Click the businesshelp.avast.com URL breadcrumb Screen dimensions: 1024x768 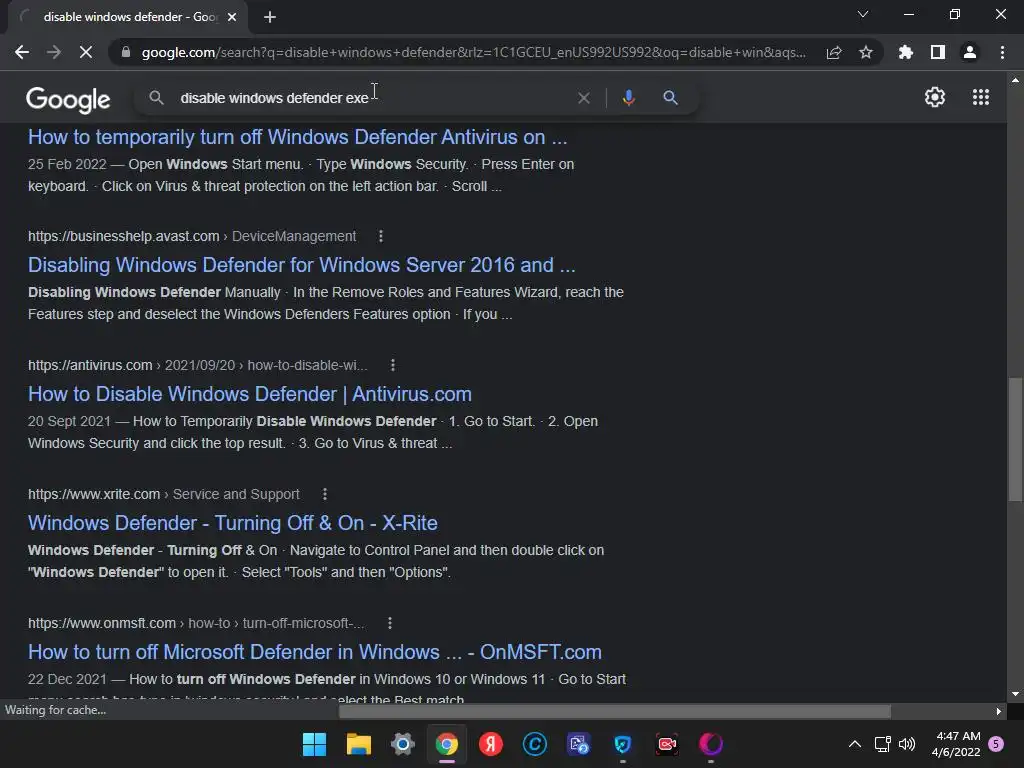[192, 236]
